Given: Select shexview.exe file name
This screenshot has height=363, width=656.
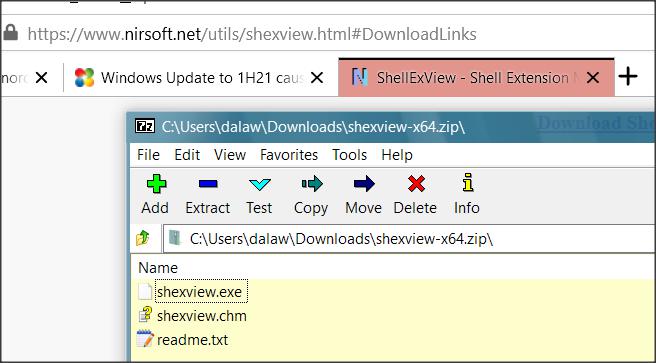Looking at the screenshot, I should (x=200, y=291).
